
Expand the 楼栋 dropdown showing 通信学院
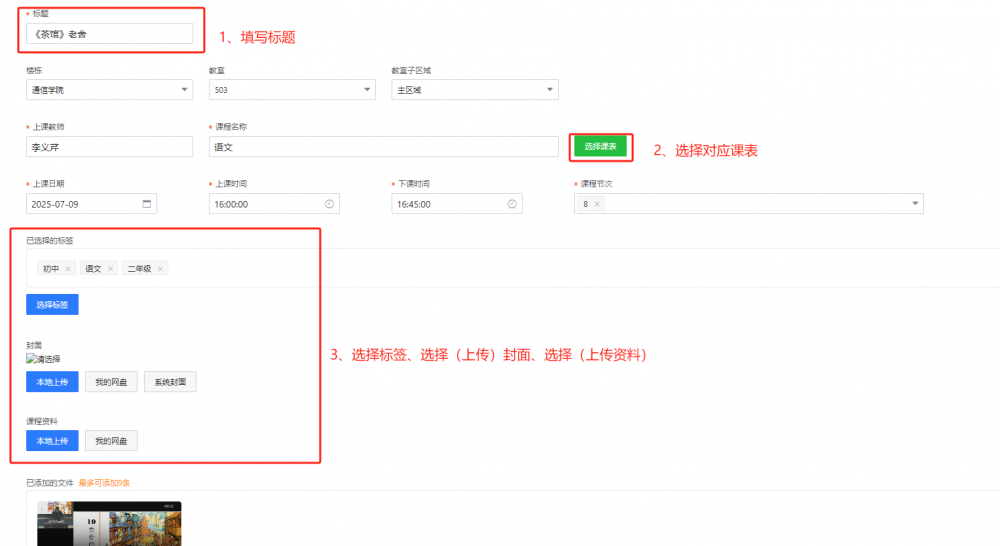[184, 90]
